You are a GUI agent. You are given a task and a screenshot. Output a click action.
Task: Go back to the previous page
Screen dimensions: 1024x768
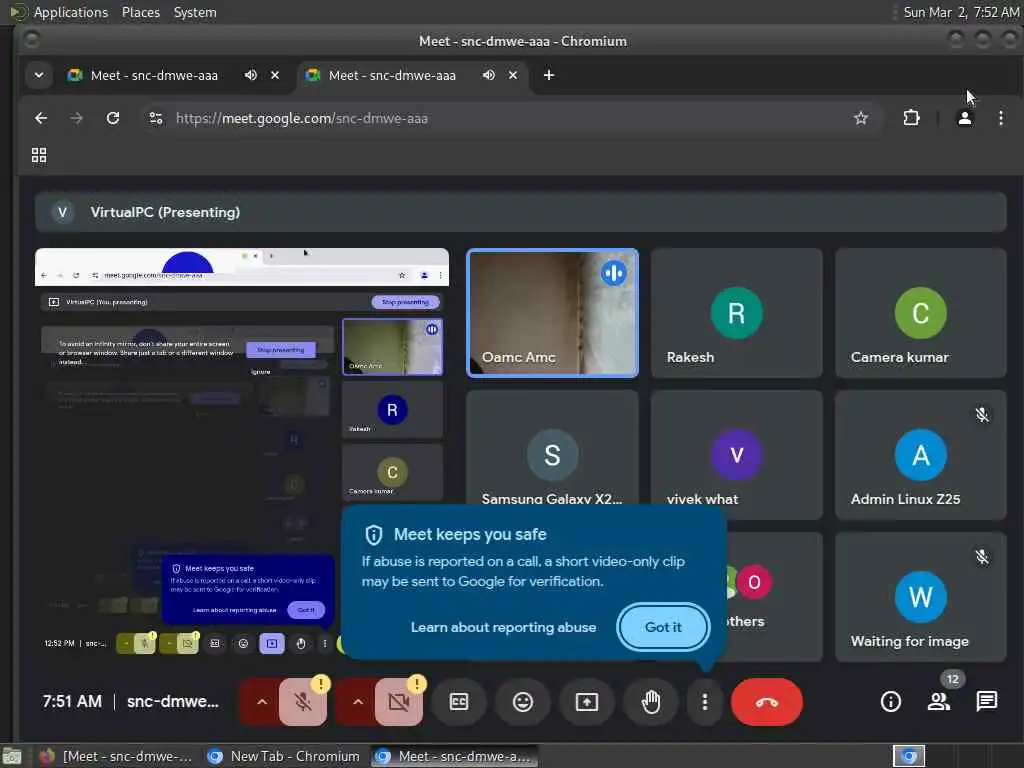(41, 118)
